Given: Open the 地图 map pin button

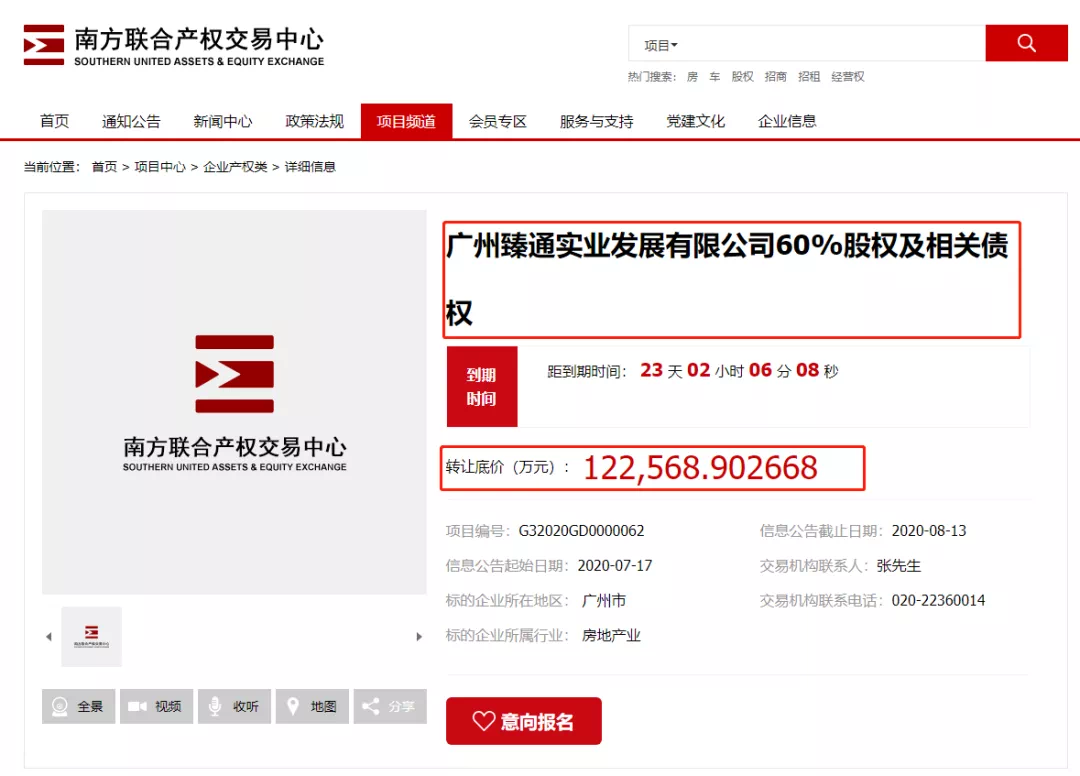Looking at the screenshot, I should [312, 706].
